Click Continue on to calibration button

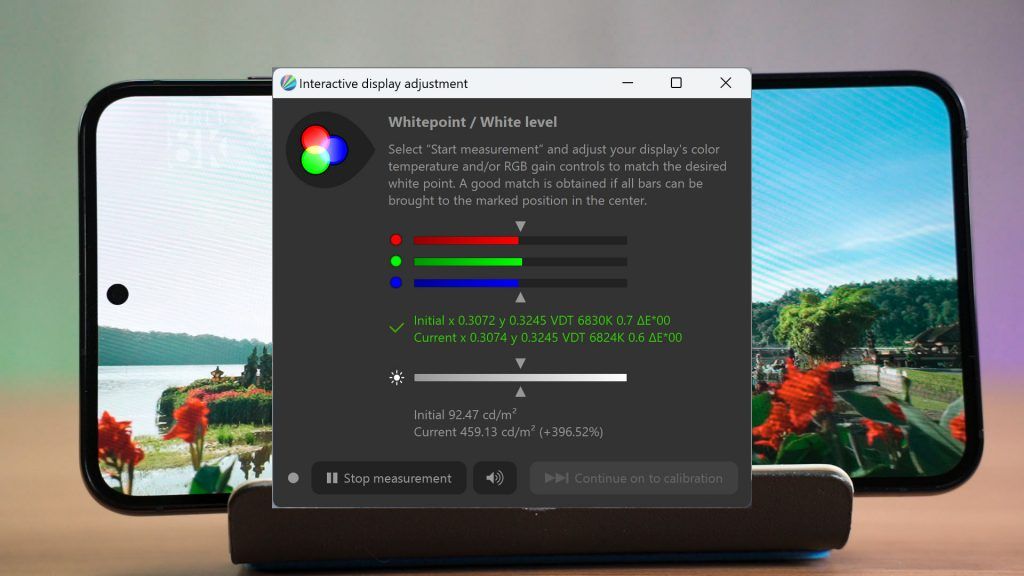[x=633, y=478]
